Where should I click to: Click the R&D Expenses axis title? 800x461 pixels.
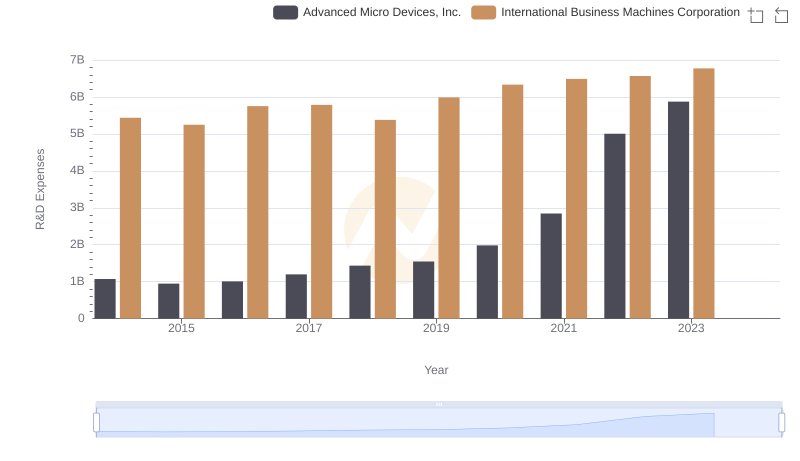[x=40, y=189]
